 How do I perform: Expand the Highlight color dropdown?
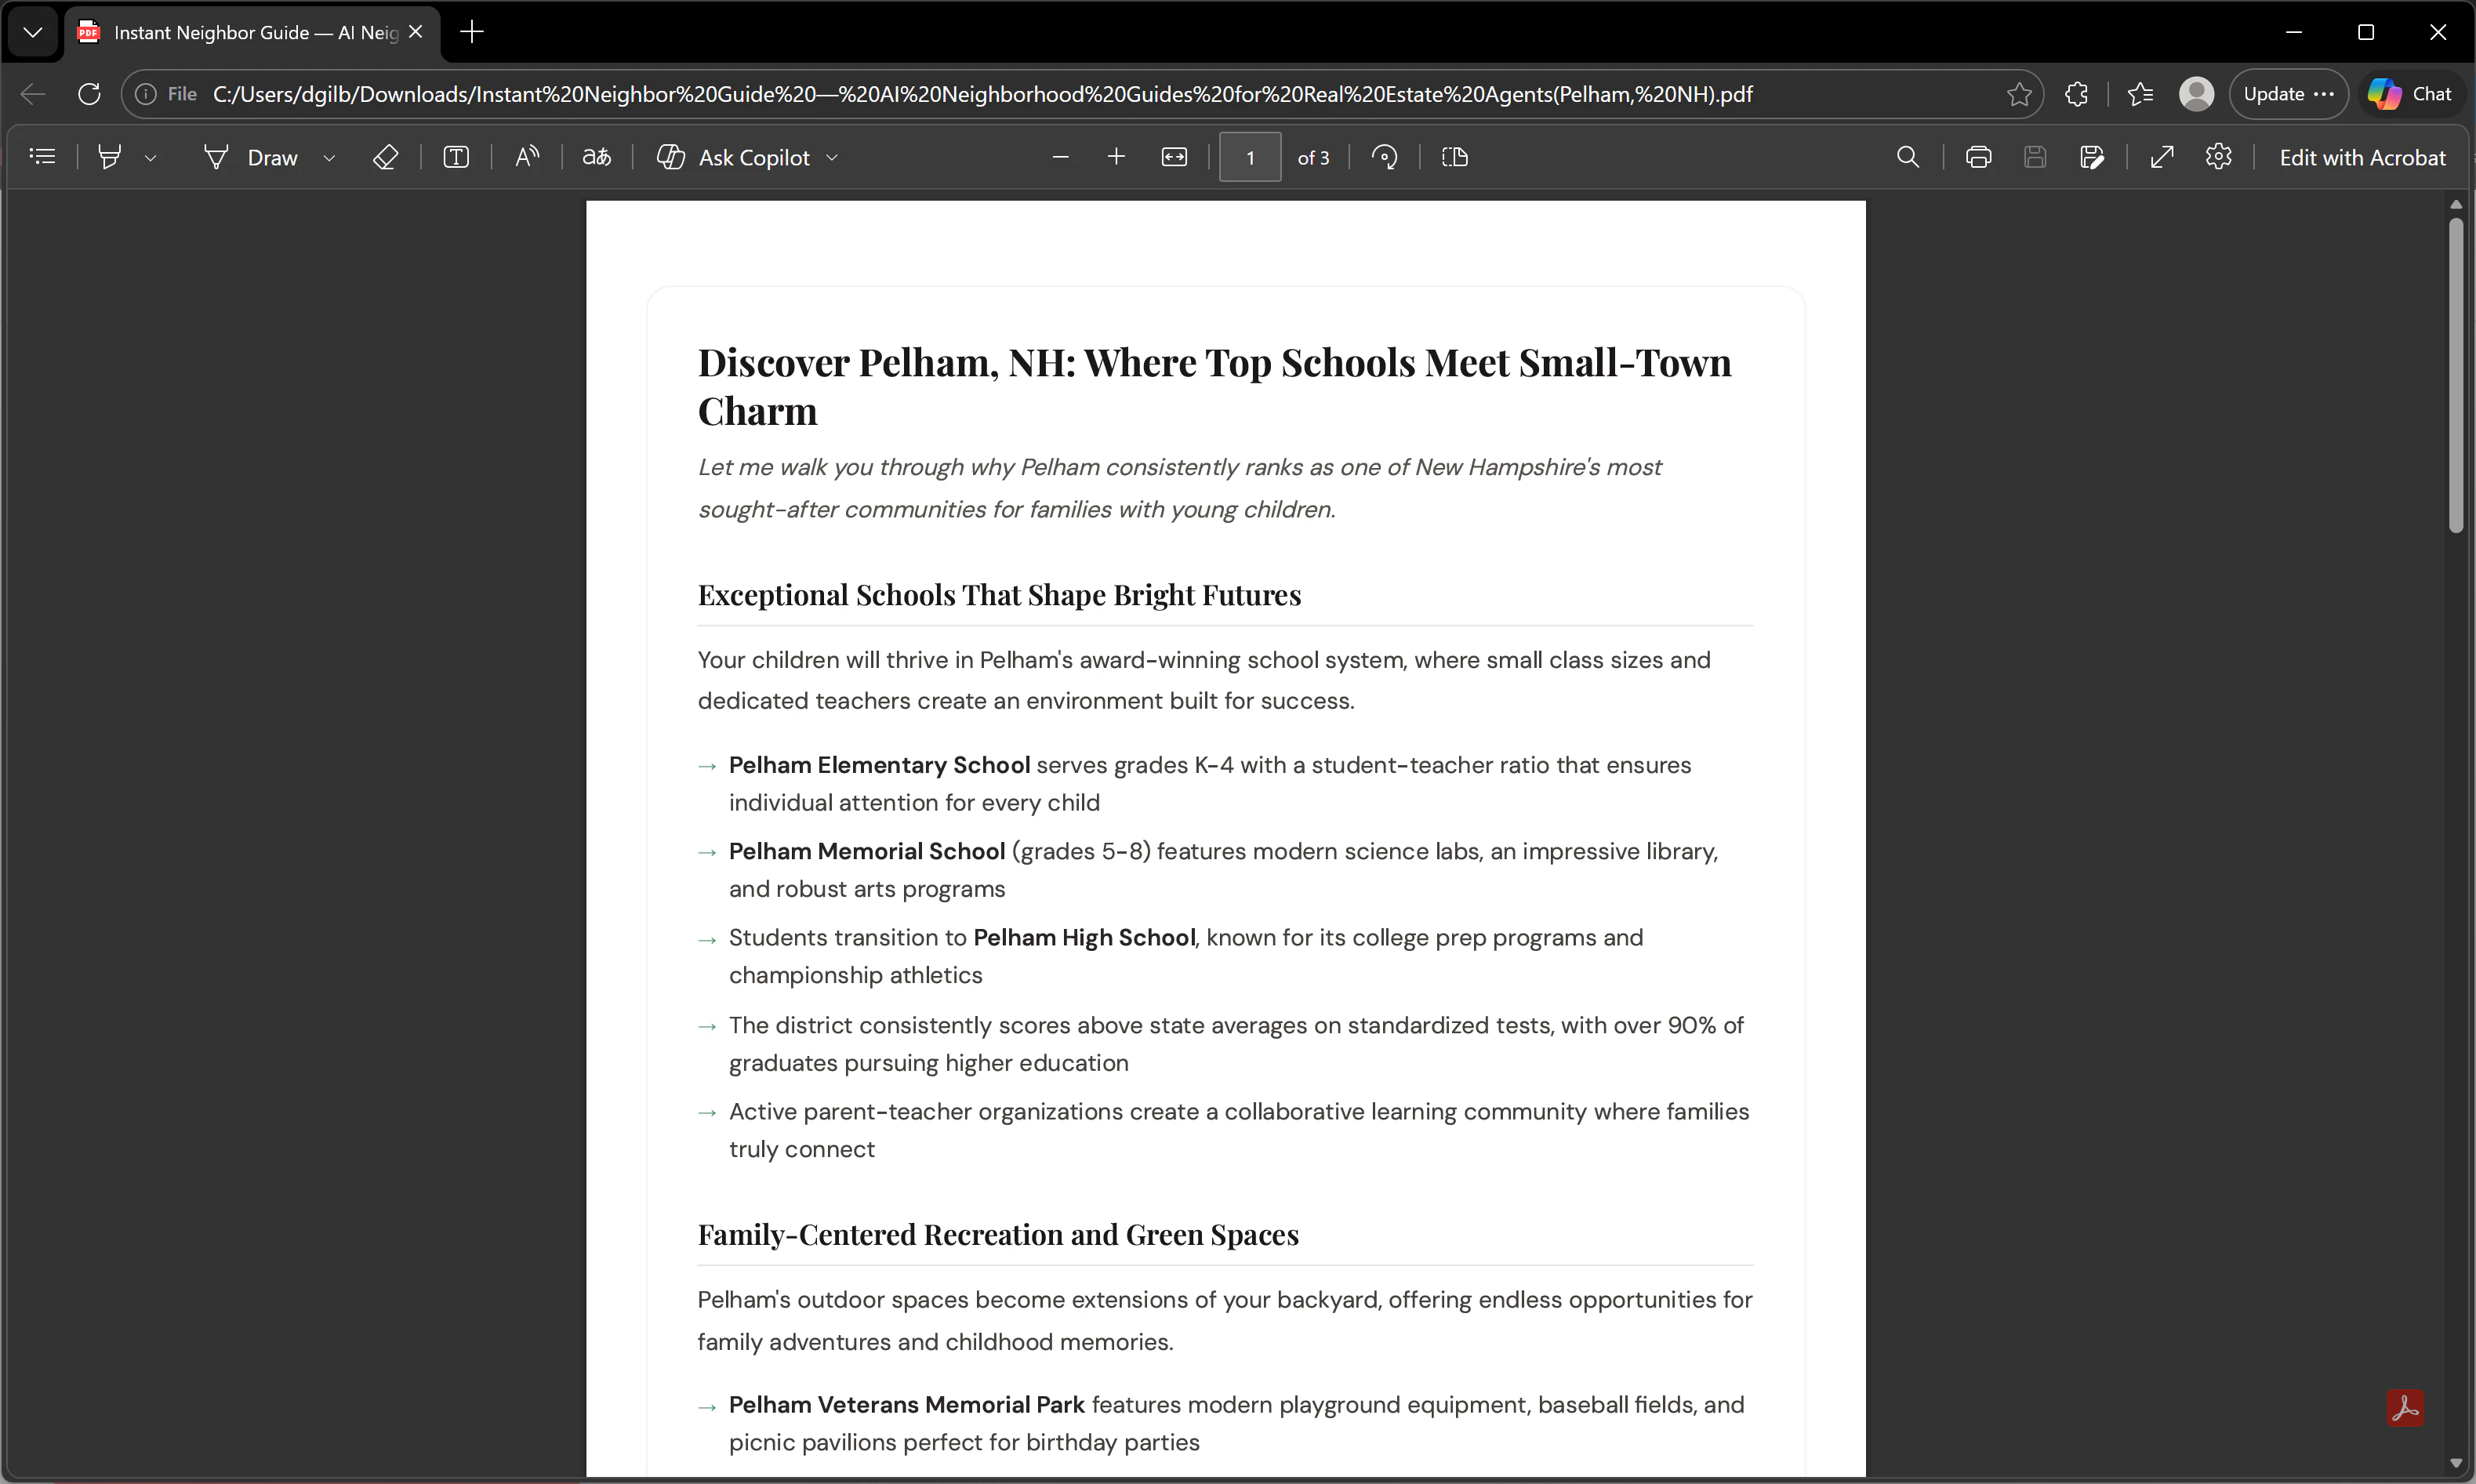(x=151, y=158)
